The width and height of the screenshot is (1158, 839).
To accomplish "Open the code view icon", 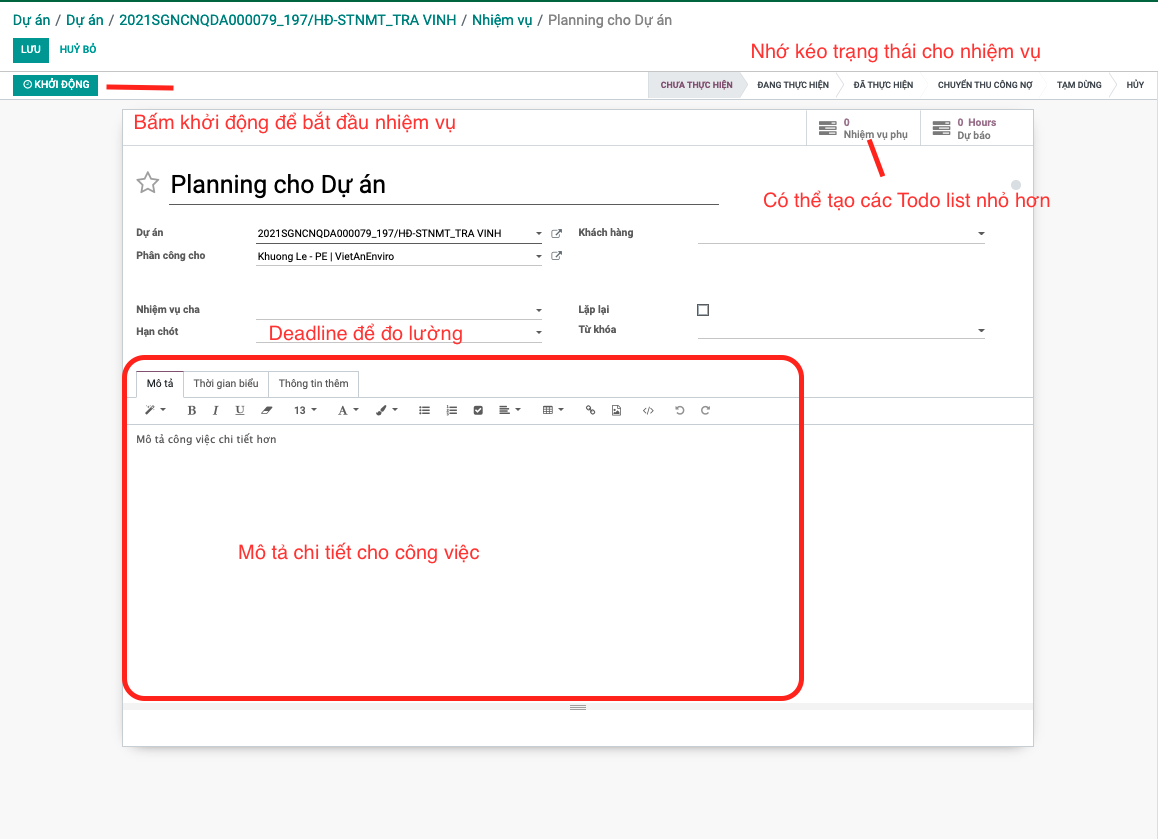I will [648, 410].
